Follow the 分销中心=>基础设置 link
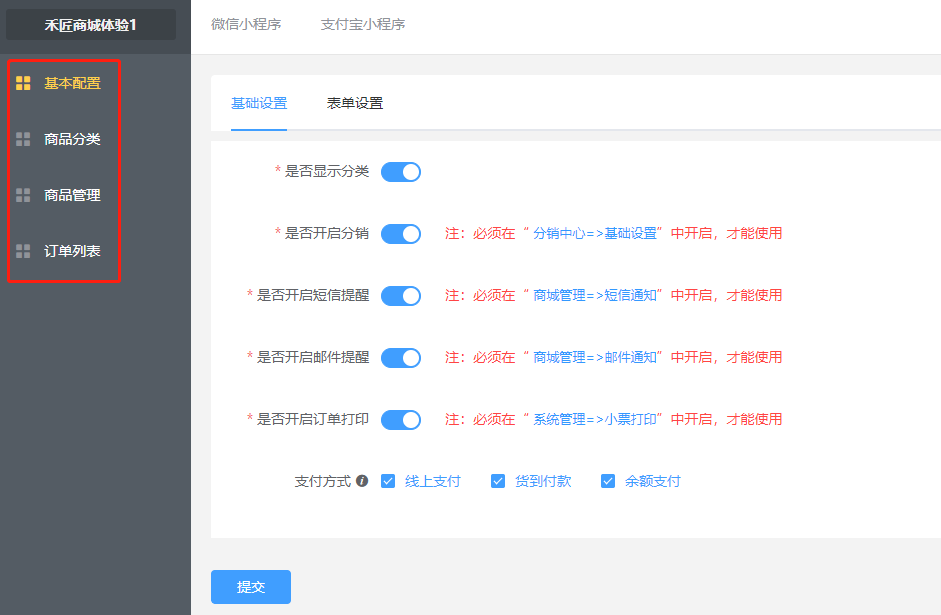941x615 pixels. tap(595, 234)
